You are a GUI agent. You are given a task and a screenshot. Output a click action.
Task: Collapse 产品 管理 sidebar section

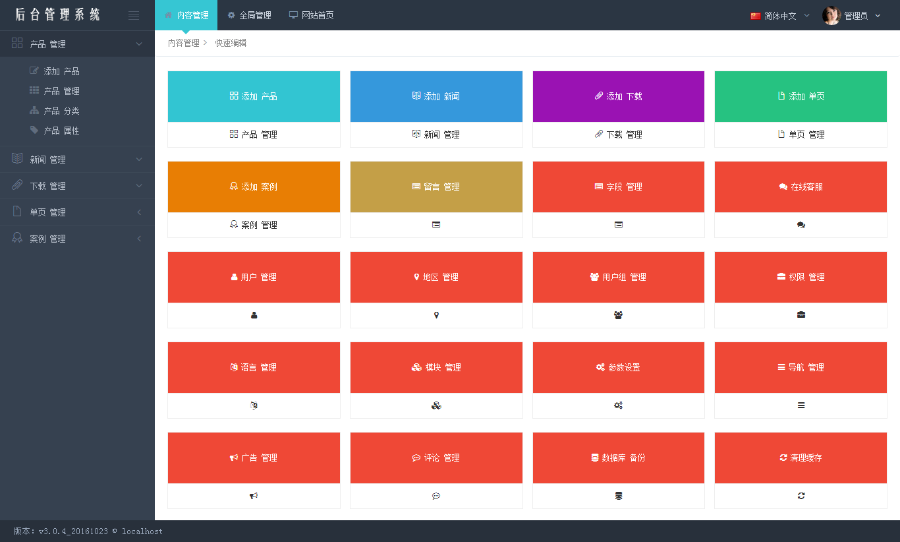click(77, 44)
